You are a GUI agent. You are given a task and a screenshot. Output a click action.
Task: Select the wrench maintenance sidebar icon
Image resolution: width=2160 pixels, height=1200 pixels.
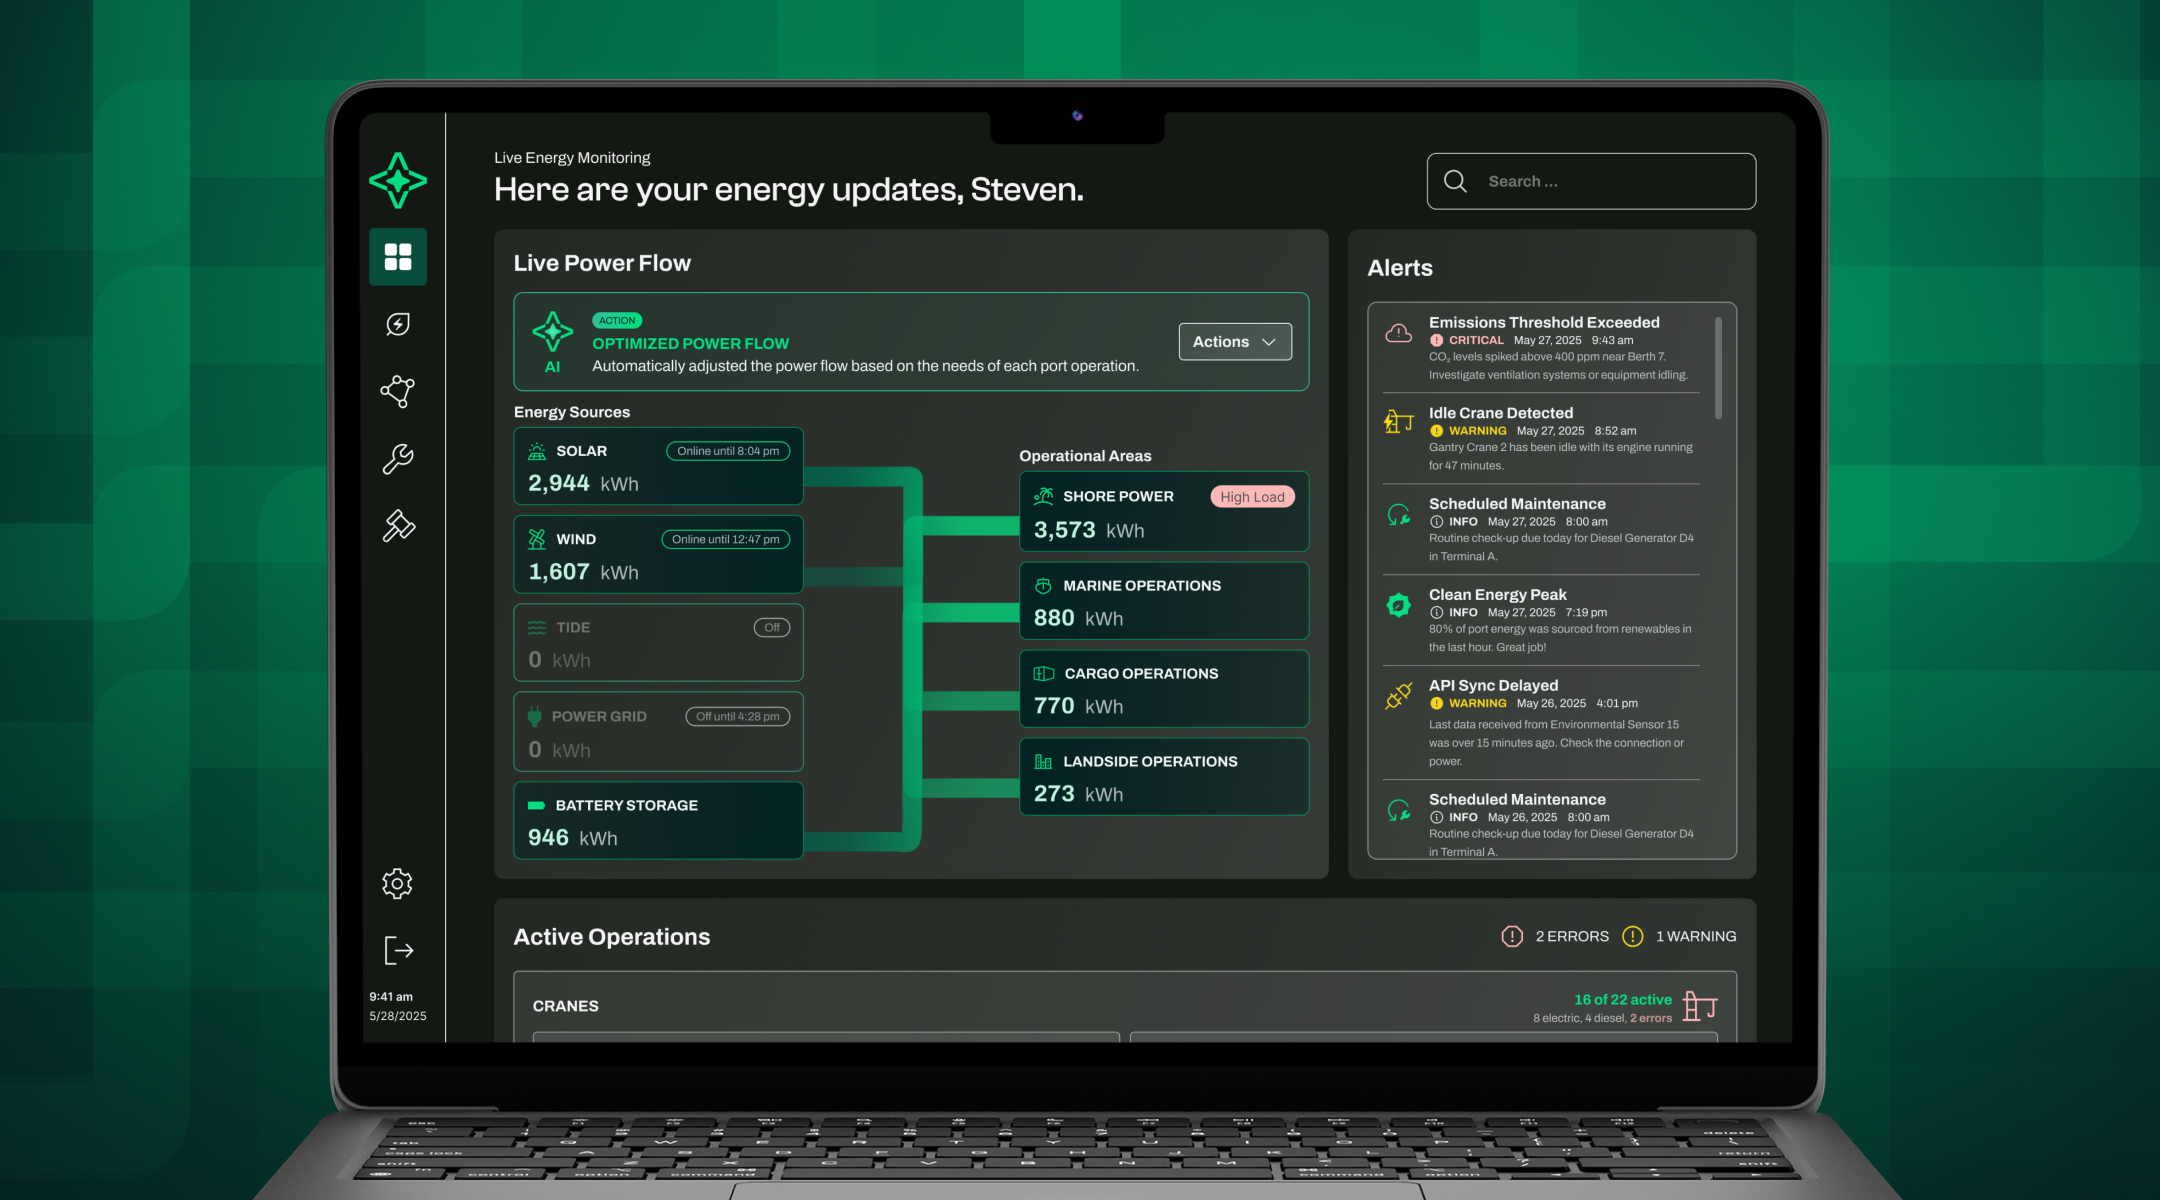[398, 459]
